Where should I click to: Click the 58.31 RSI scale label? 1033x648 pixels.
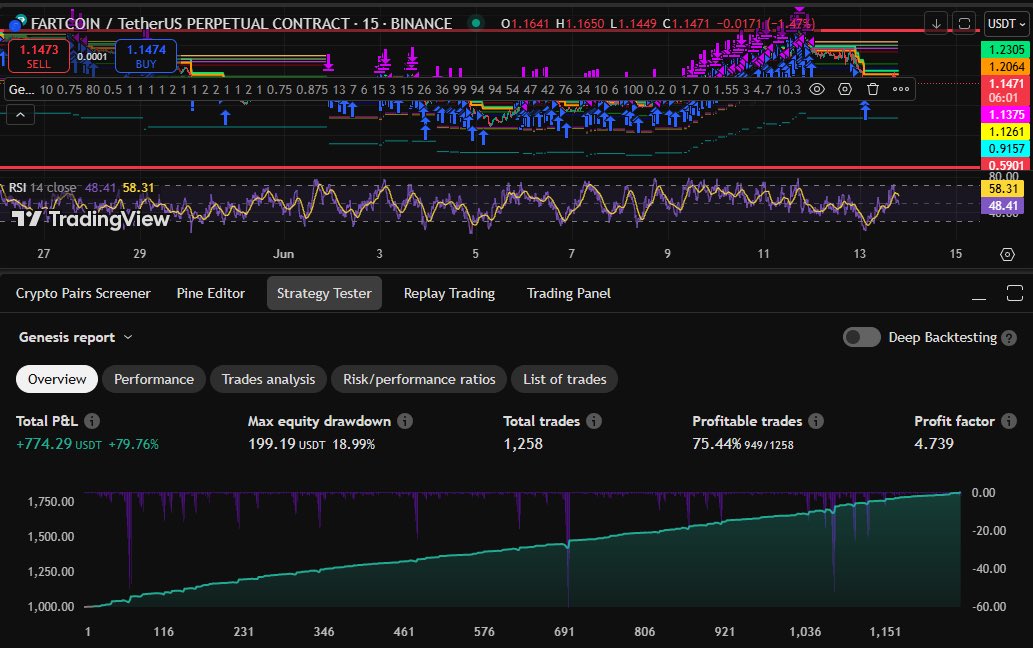coord(1003,188)
